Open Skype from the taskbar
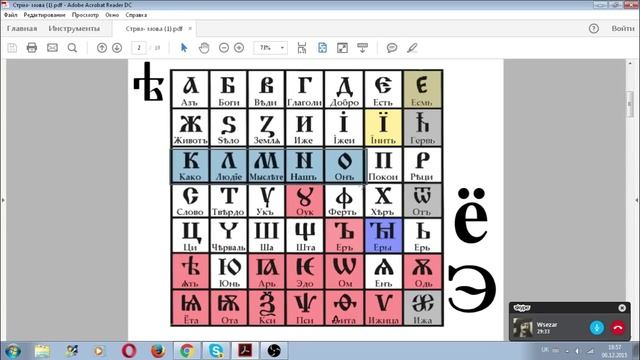The height and width of the screenshot is (360, 640). 216,351
